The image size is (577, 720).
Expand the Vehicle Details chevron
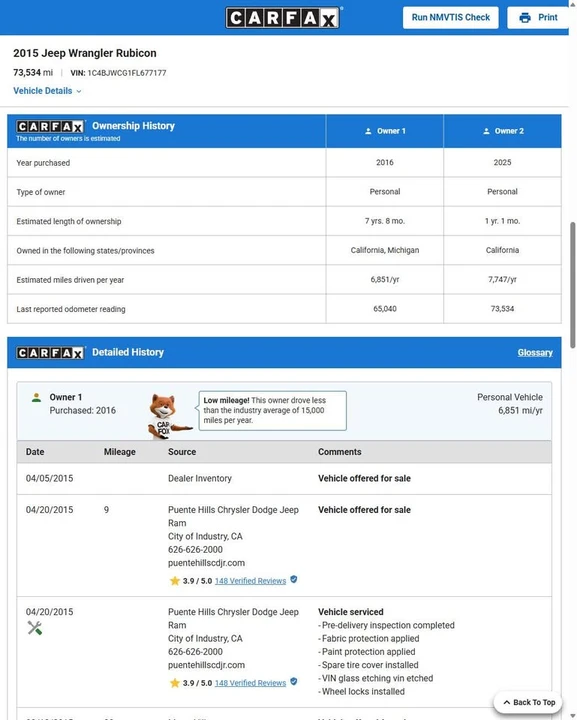79,91
